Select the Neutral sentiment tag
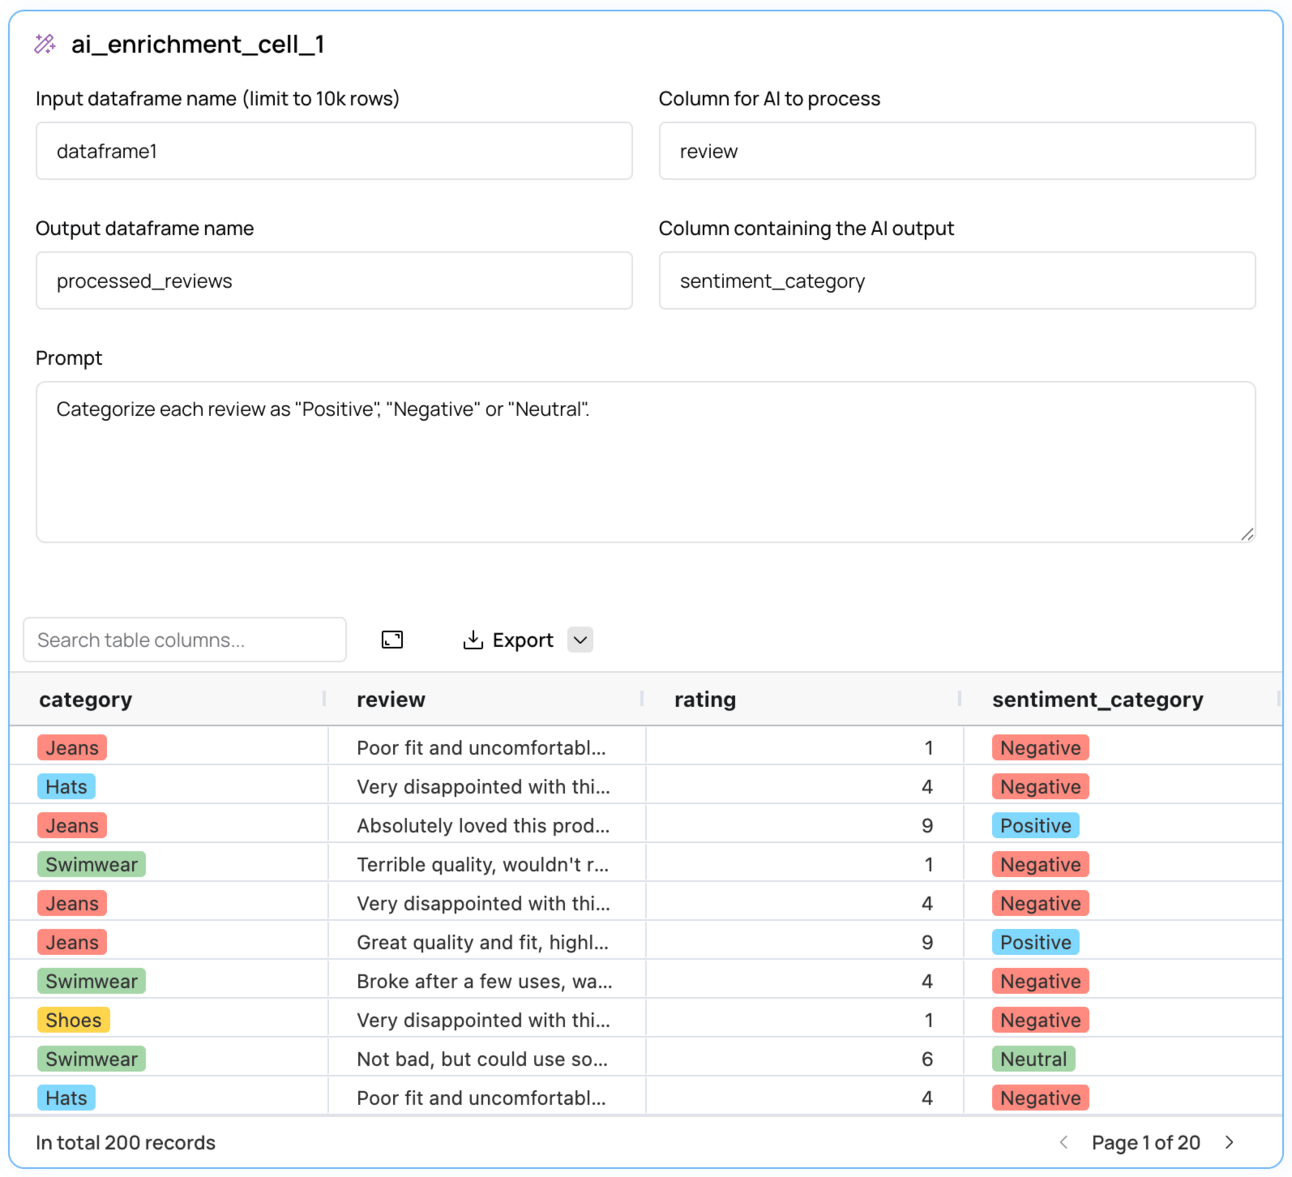The height and width of the screenshot is (1177, 1292). pyautogui.click(x=1034, y=1059)
